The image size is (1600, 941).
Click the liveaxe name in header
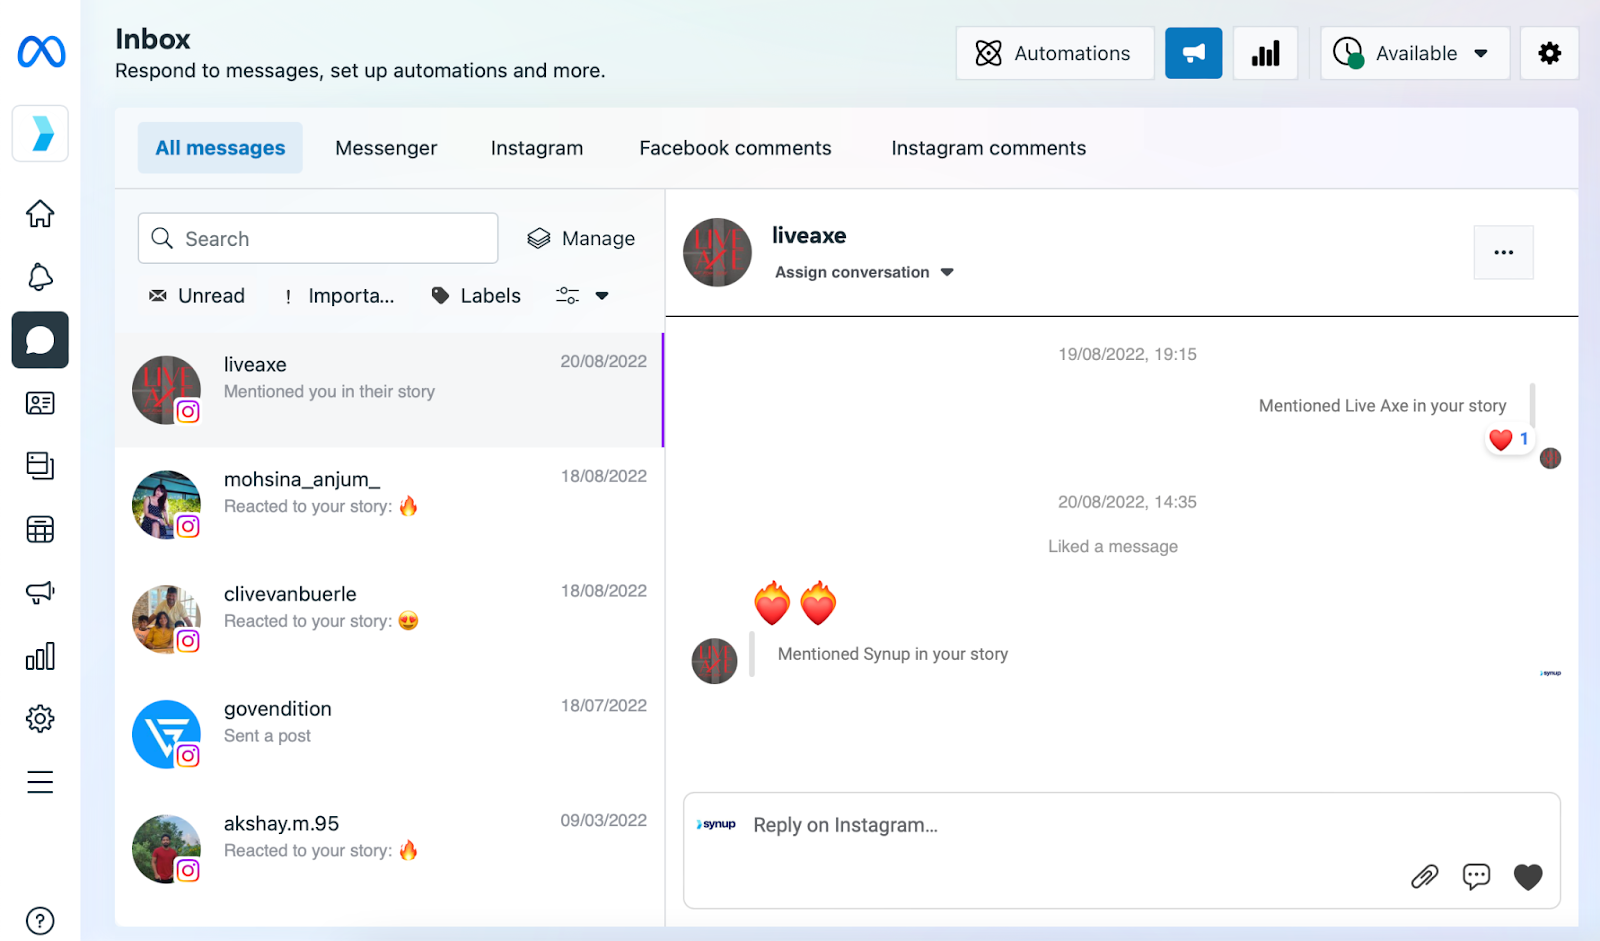pos(809,236)
